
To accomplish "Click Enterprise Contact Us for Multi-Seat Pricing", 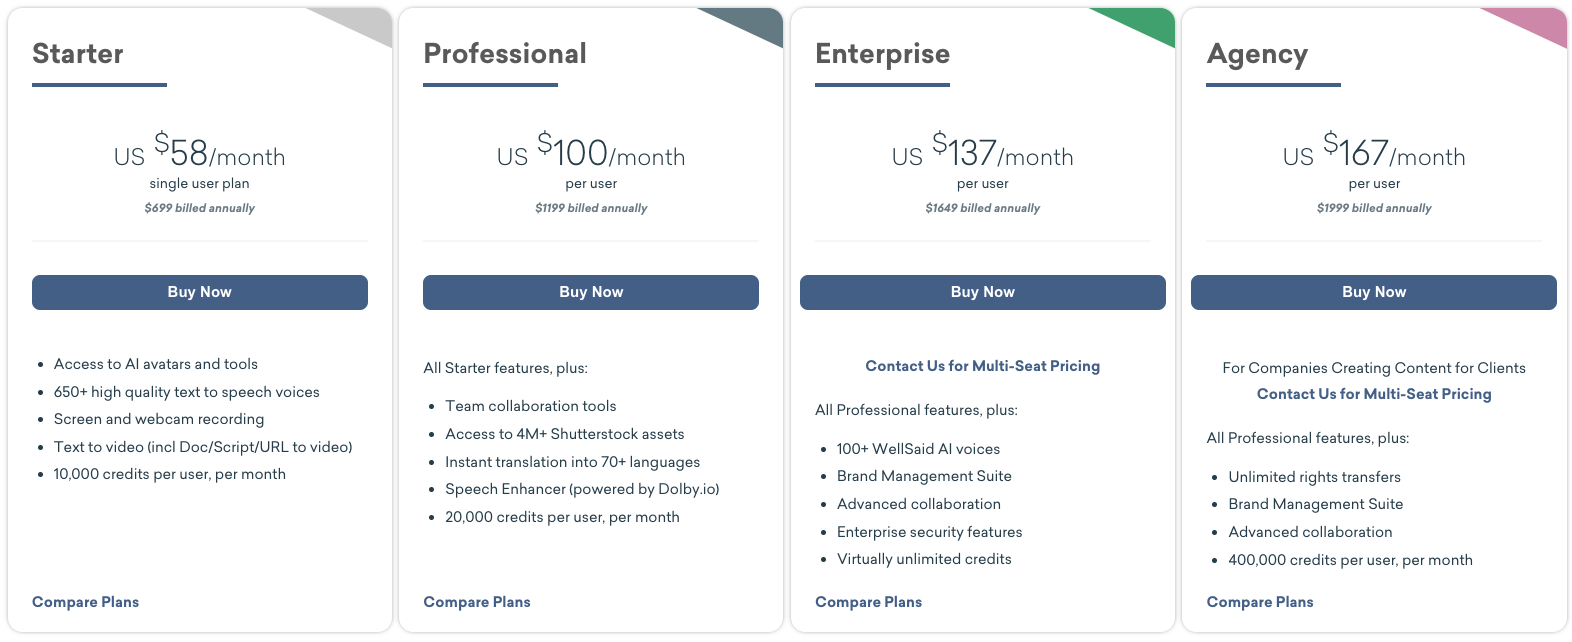I will pyautogui.click(x=983, y=366).
